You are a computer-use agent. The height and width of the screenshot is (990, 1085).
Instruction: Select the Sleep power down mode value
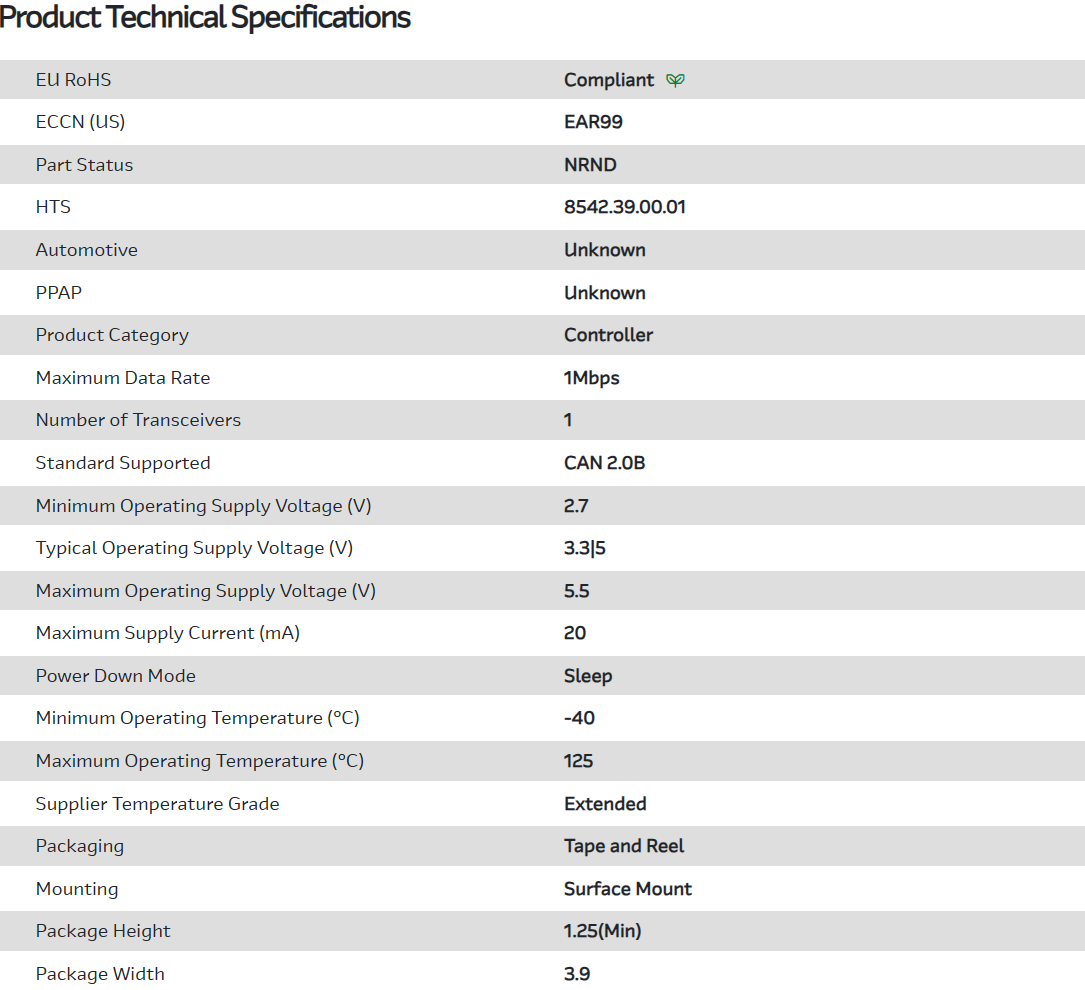(x=587, y=676)
